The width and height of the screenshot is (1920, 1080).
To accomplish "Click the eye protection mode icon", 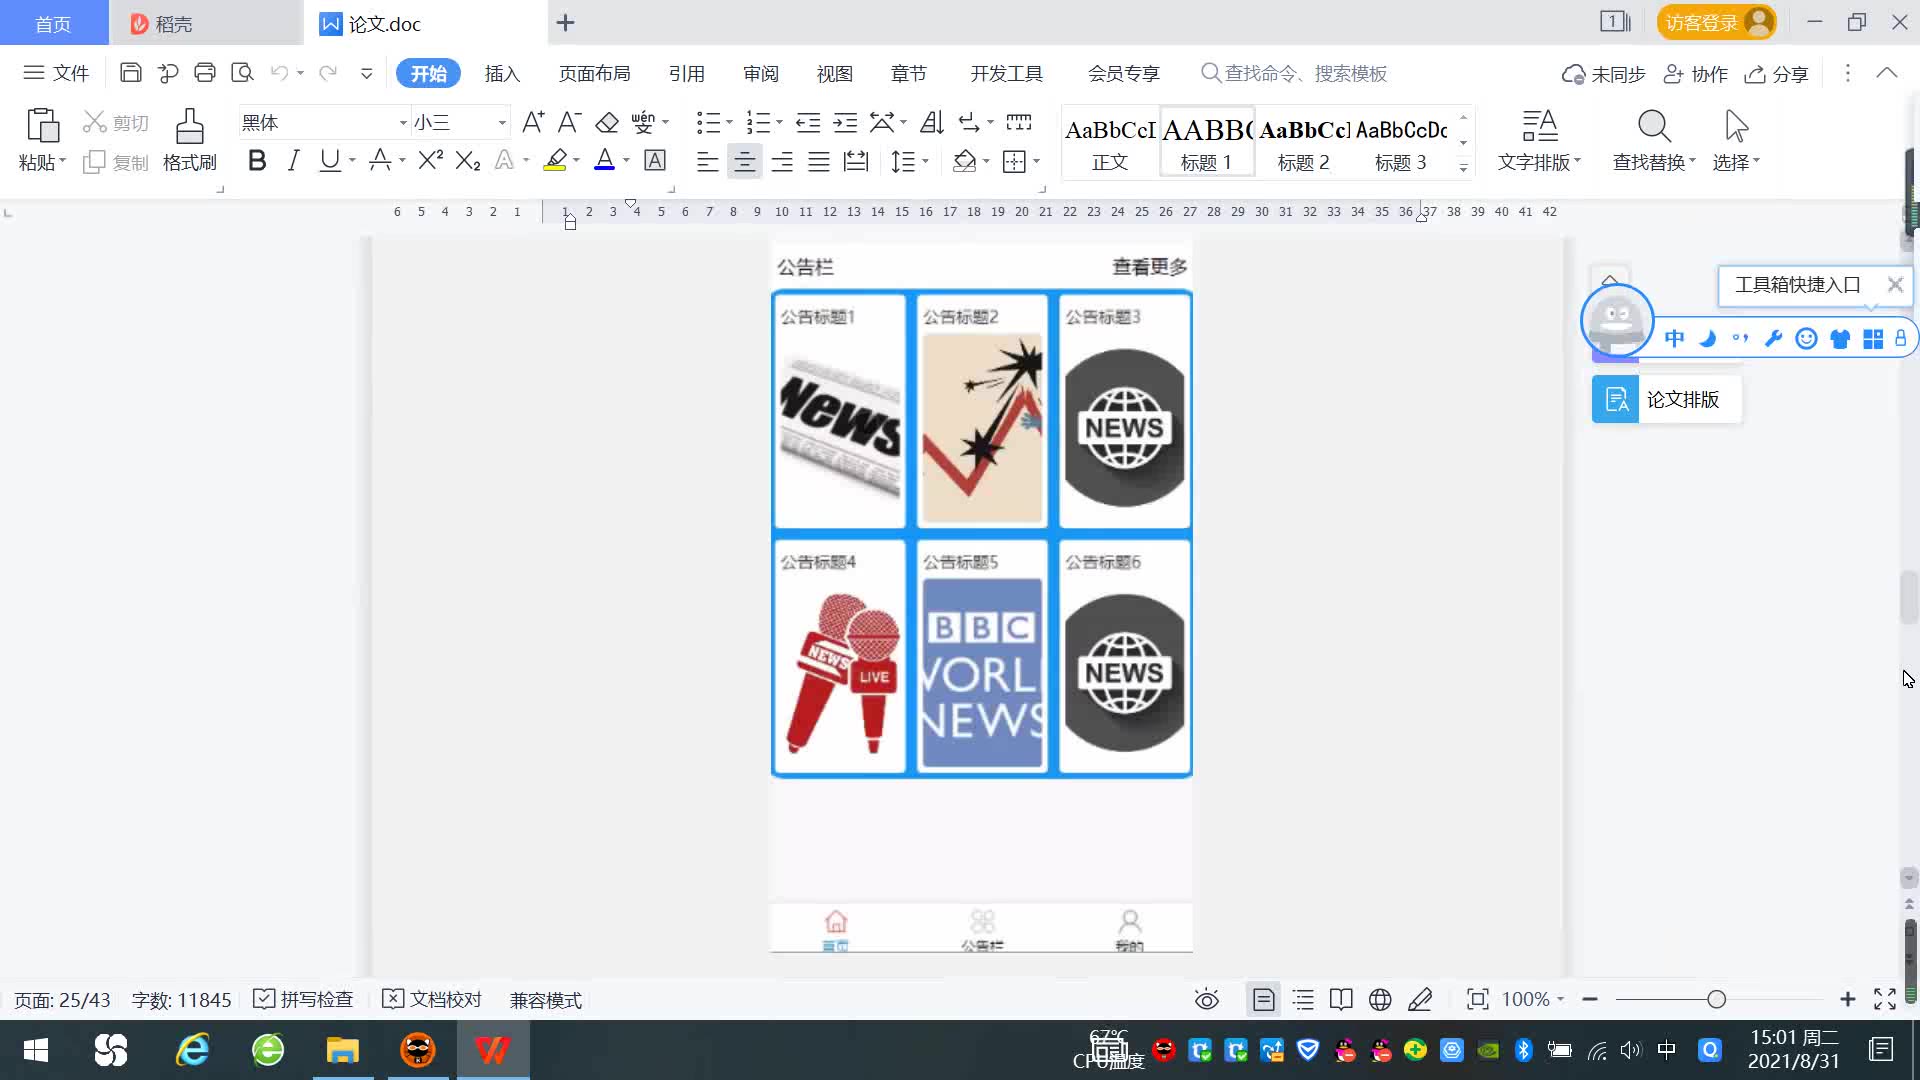I will point(1207,1000).
